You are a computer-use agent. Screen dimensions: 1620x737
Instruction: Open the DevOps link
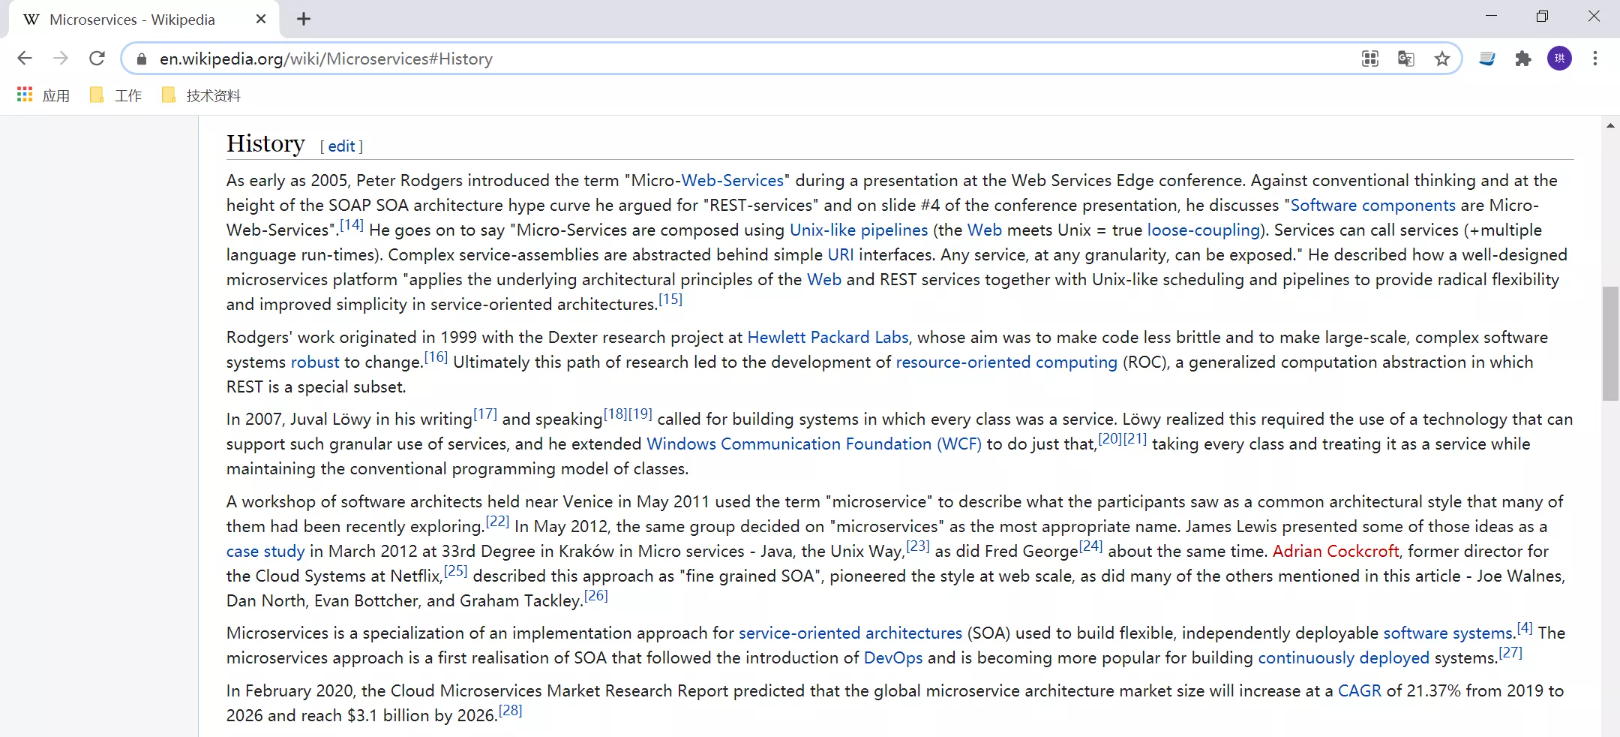coord(893,658)
